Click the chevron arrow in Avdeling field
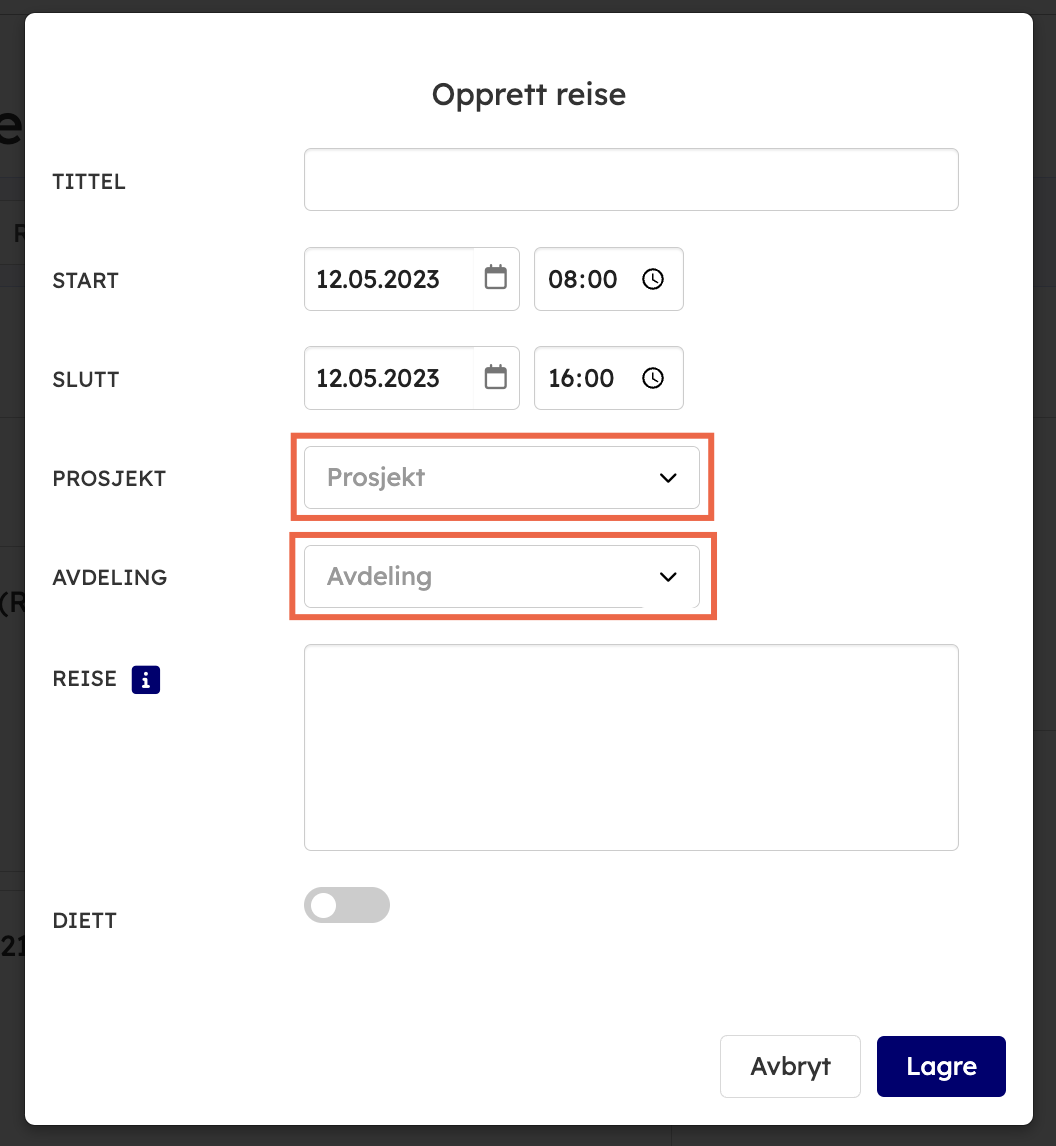 coord(668,577)
